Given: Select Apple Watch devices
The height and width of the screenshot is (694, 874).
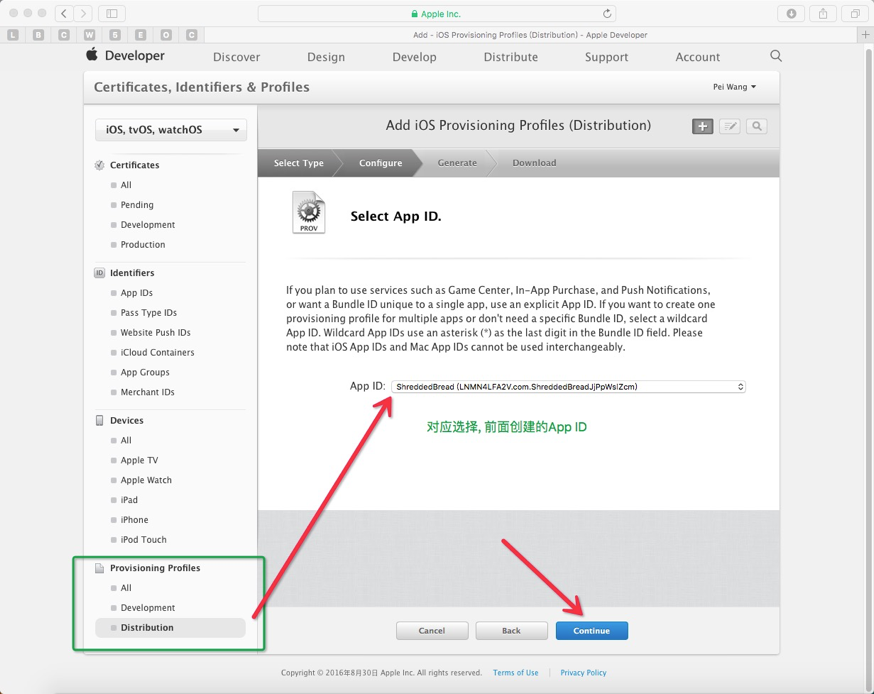Looking at the screenshot, I should pyautogui.click(x=146, y=480).
